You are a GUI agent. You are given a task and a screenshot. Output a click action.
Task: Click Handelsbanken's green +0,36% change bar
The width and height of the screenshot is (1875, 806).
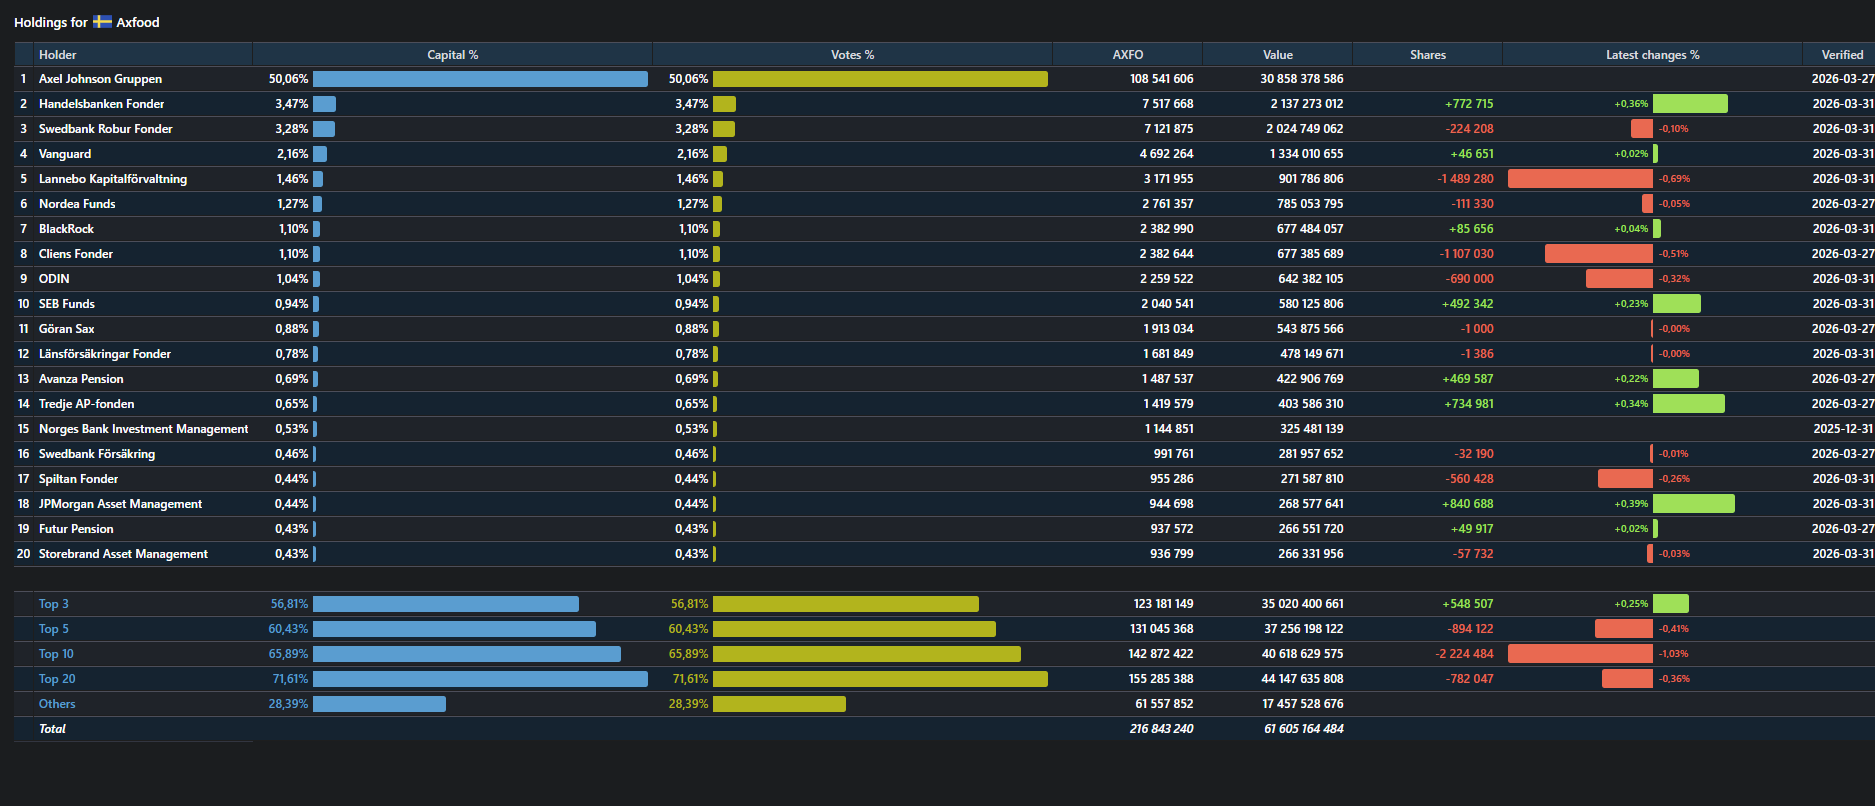click(1690, 104)
